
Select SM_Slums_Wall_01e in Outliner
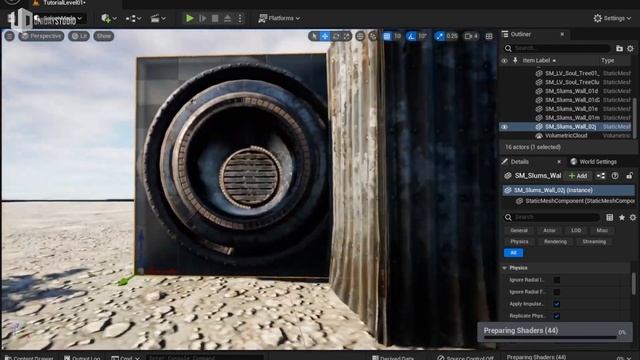[571, 109]
